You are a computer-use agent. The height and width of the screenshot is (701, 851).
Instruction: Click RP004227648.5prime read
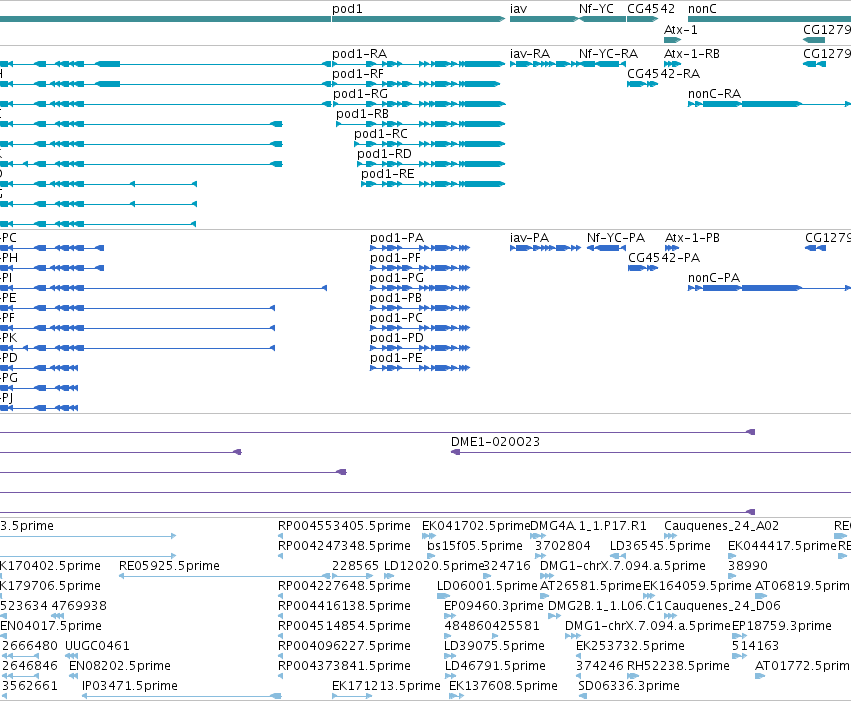[281, 596]
